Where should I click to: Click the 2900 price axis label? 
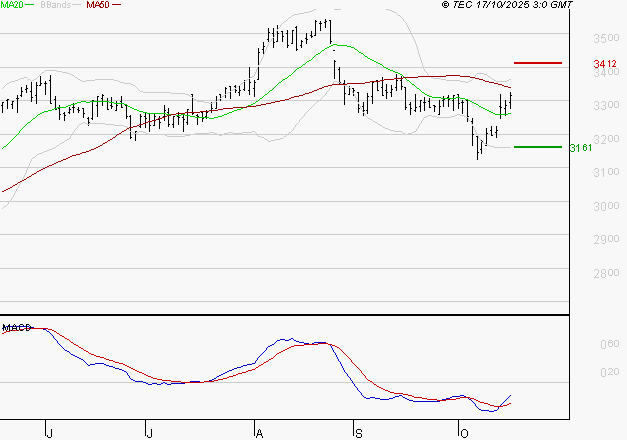[606, 239]
